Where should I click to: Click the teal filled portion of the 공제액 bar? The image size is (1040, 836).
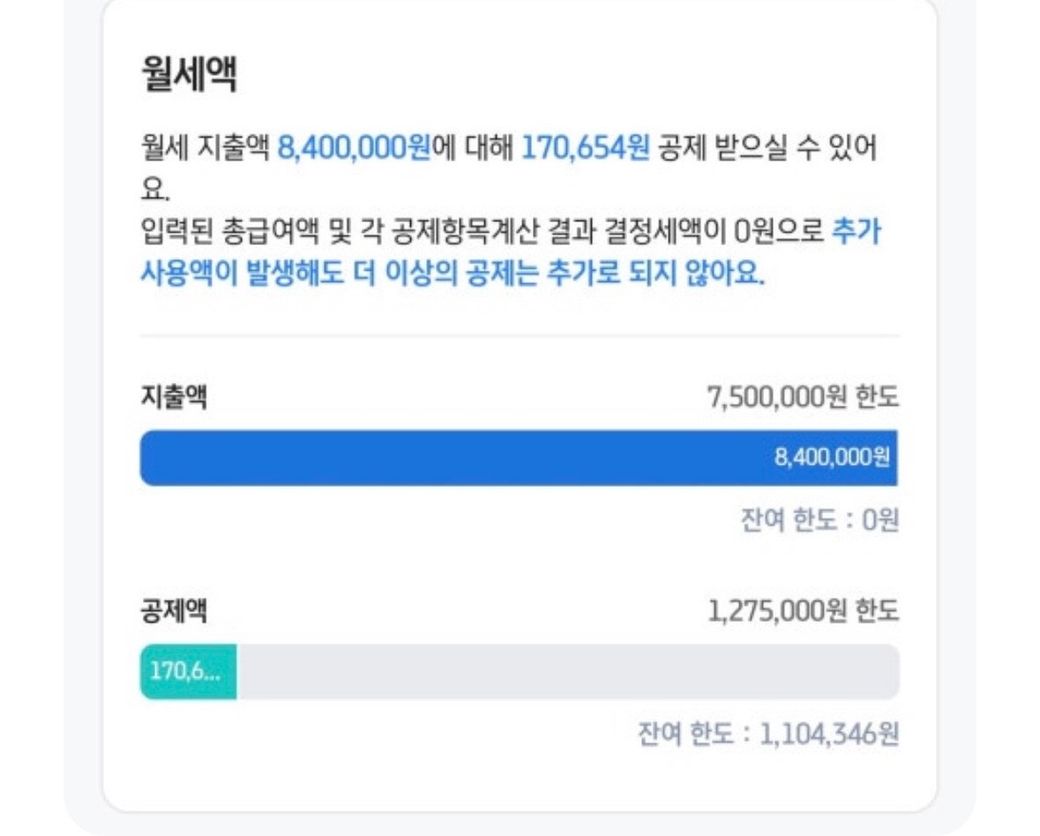coord(188,671)
